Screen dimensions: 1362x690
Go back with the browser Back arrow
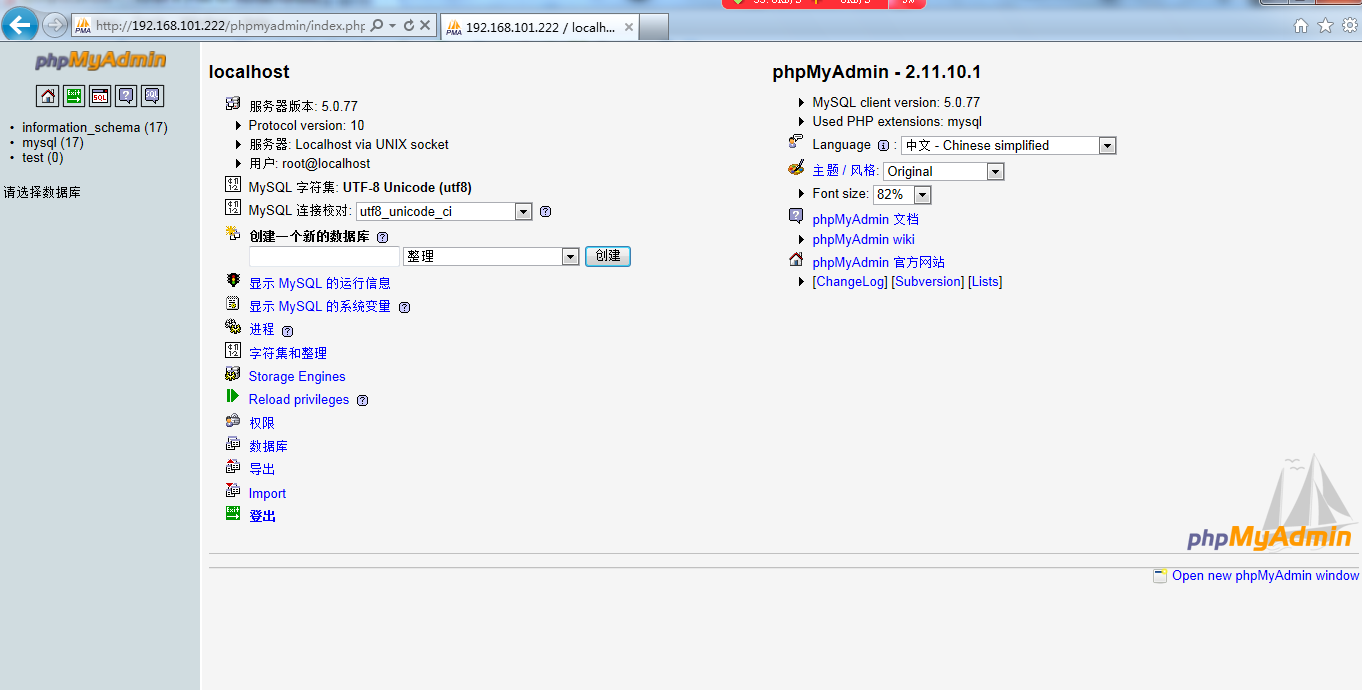pos(20,24)
